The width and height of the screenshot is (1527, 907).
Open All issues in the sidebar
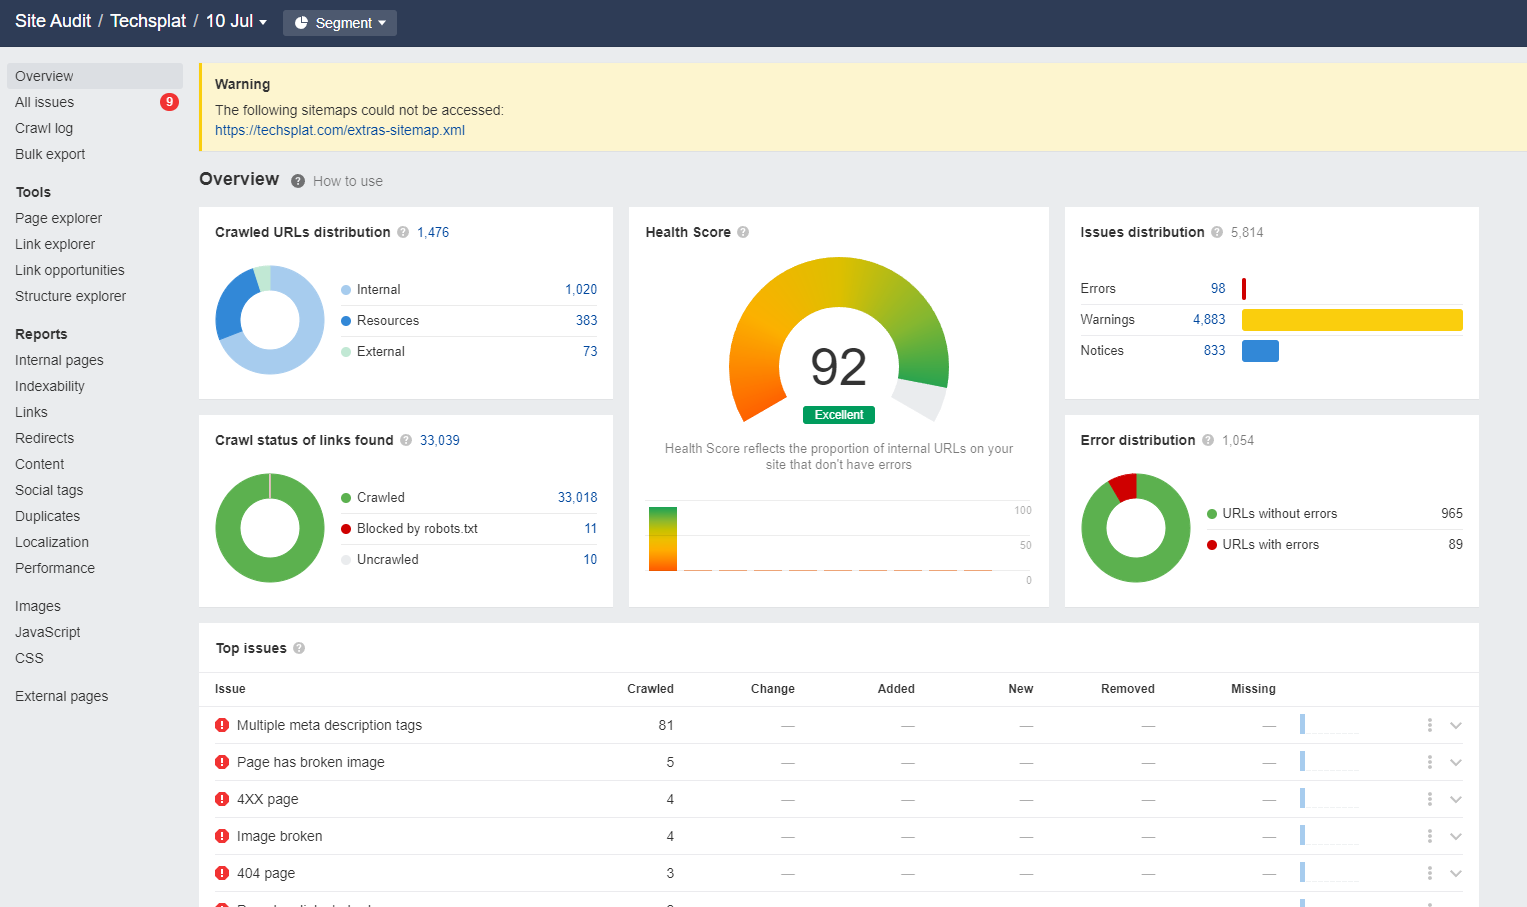click(x=45, y=102)
